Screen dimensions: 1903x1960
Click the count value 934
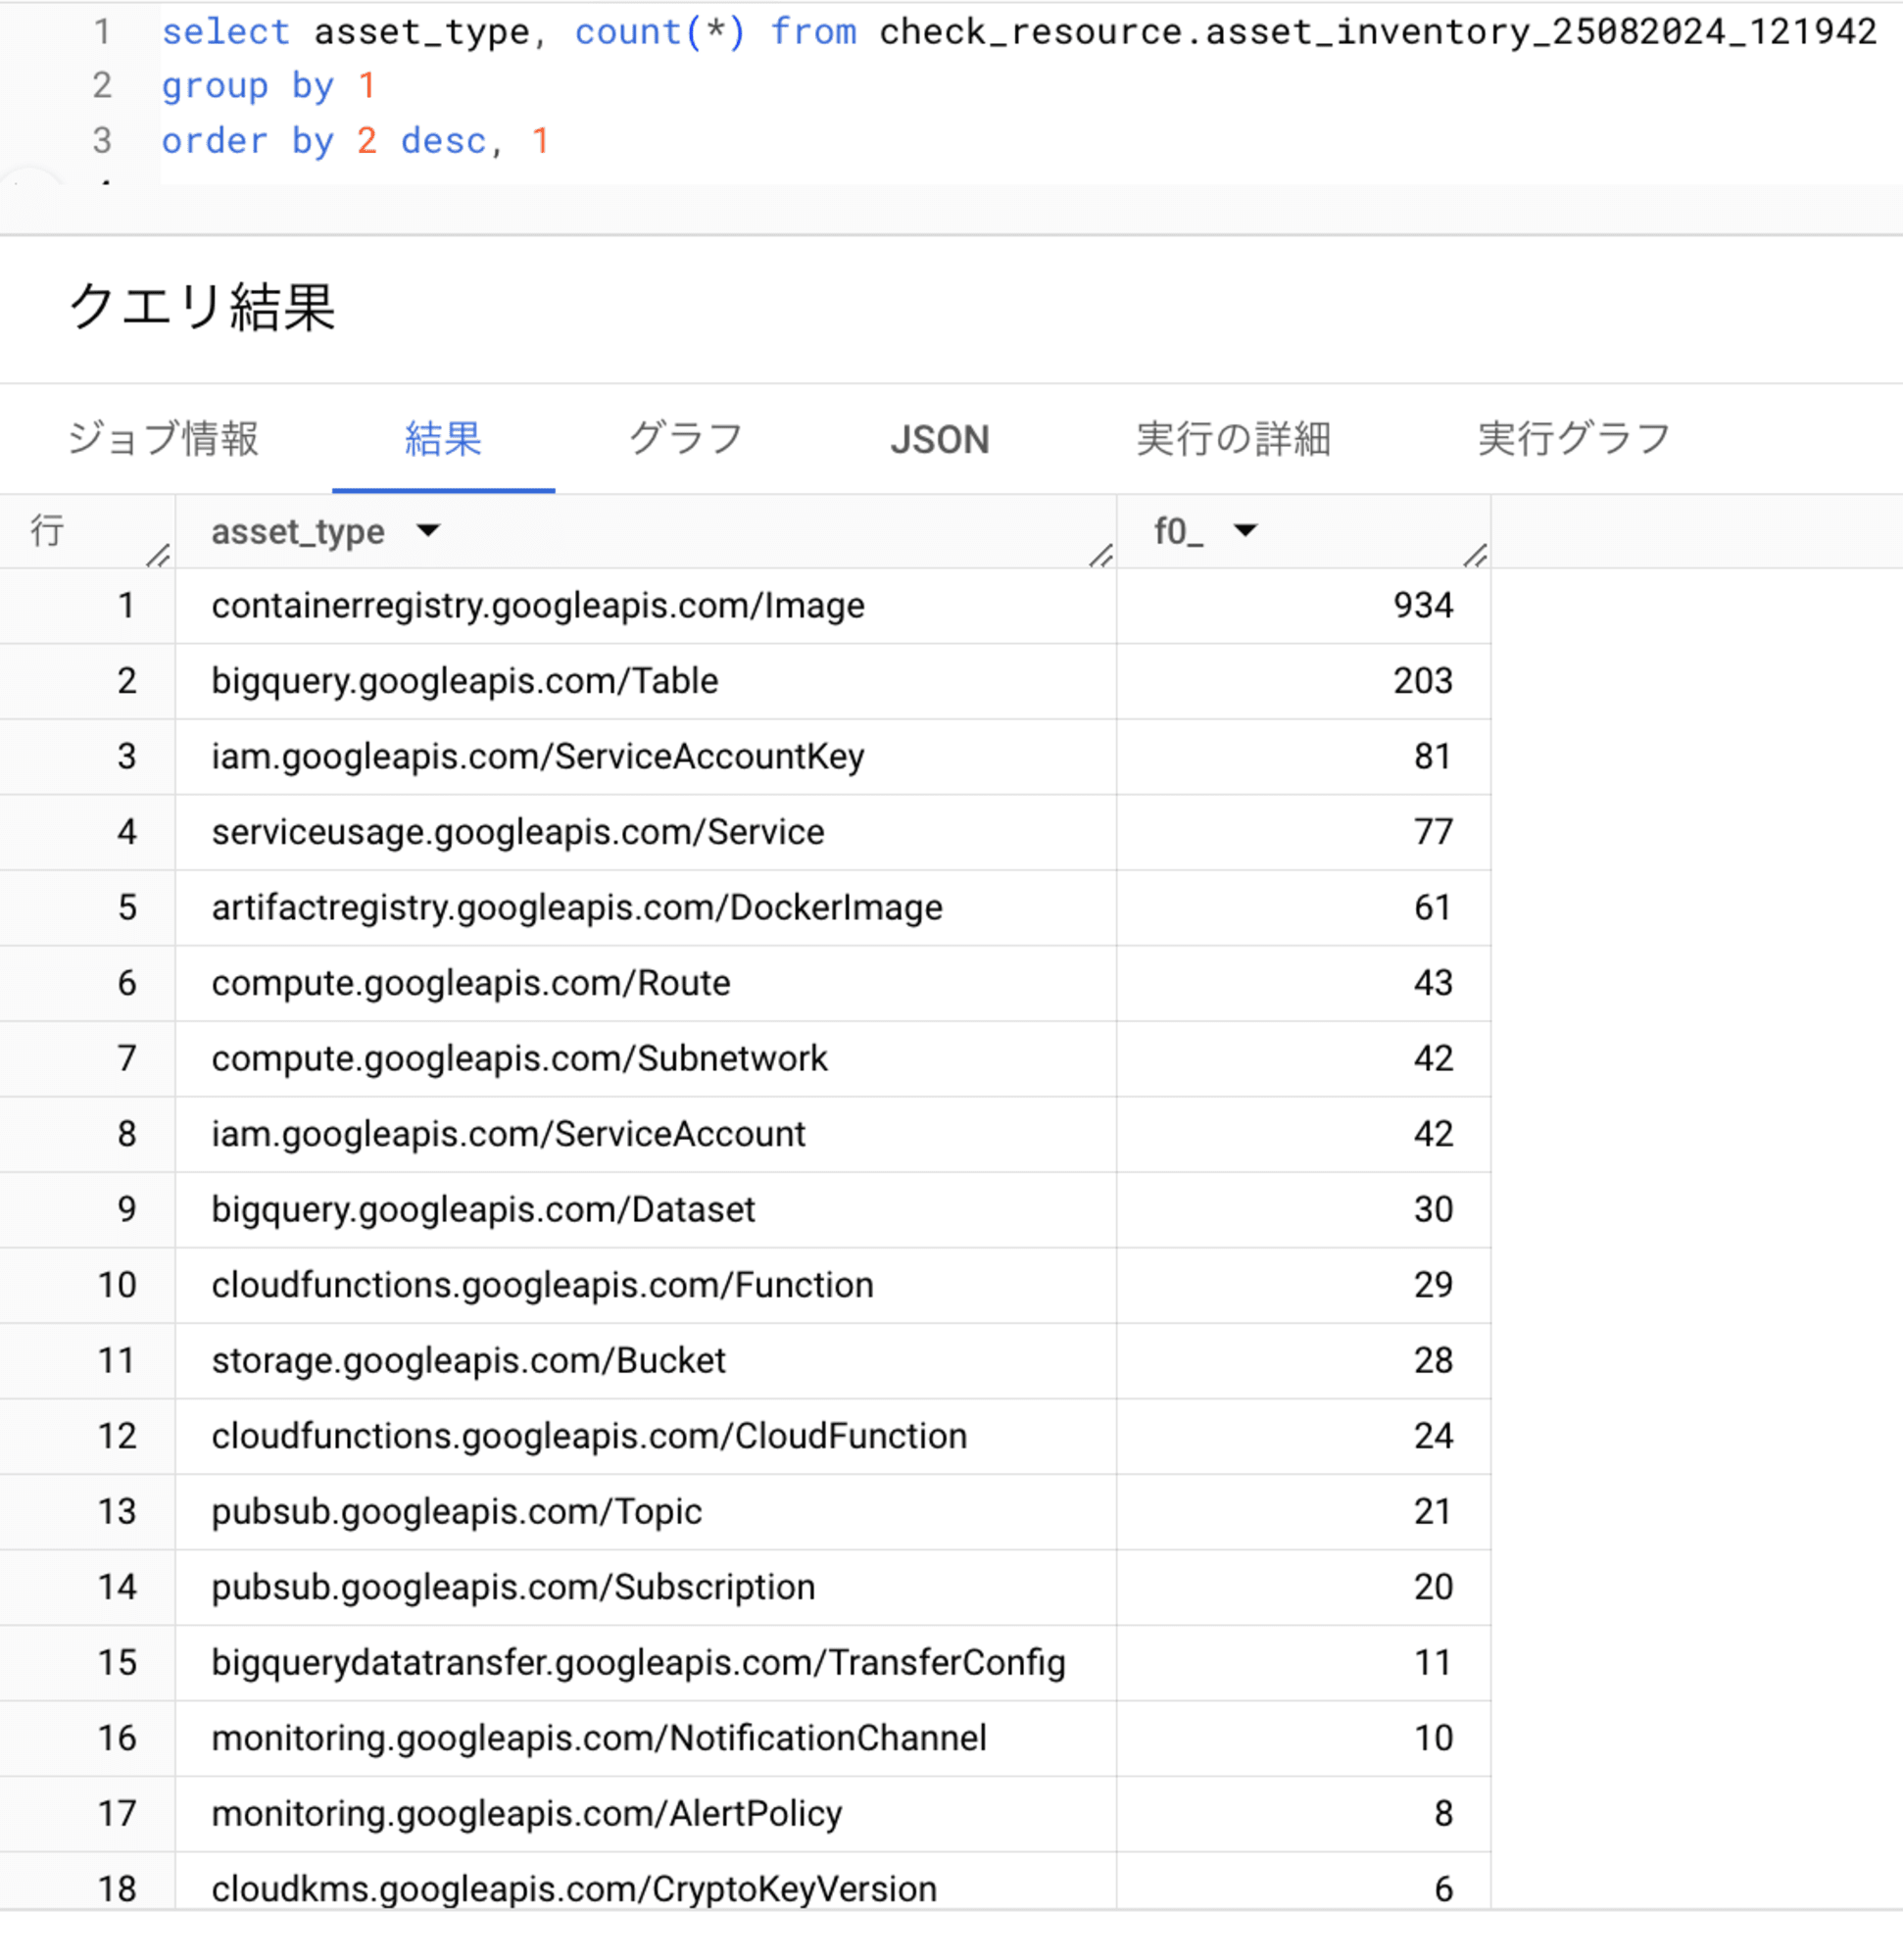pyautogui.click(x=1423, y=606)
